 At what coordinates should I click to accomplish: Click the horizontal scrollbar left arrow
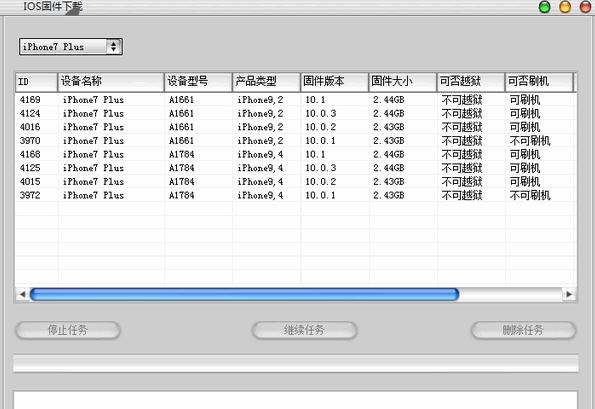coord(22,294)
